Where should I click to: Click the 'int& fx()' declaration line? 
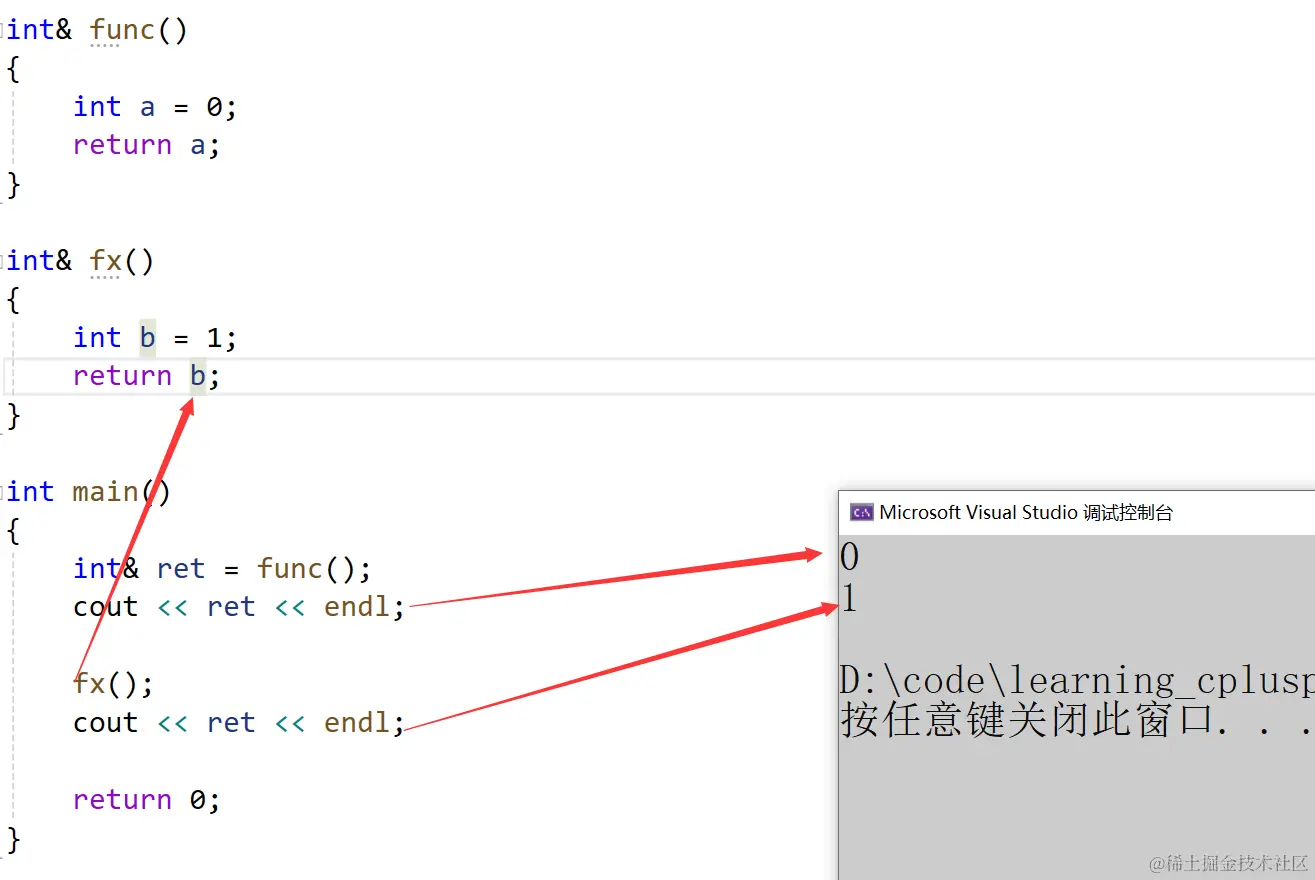pyautogui.click(x=81, y=261)
